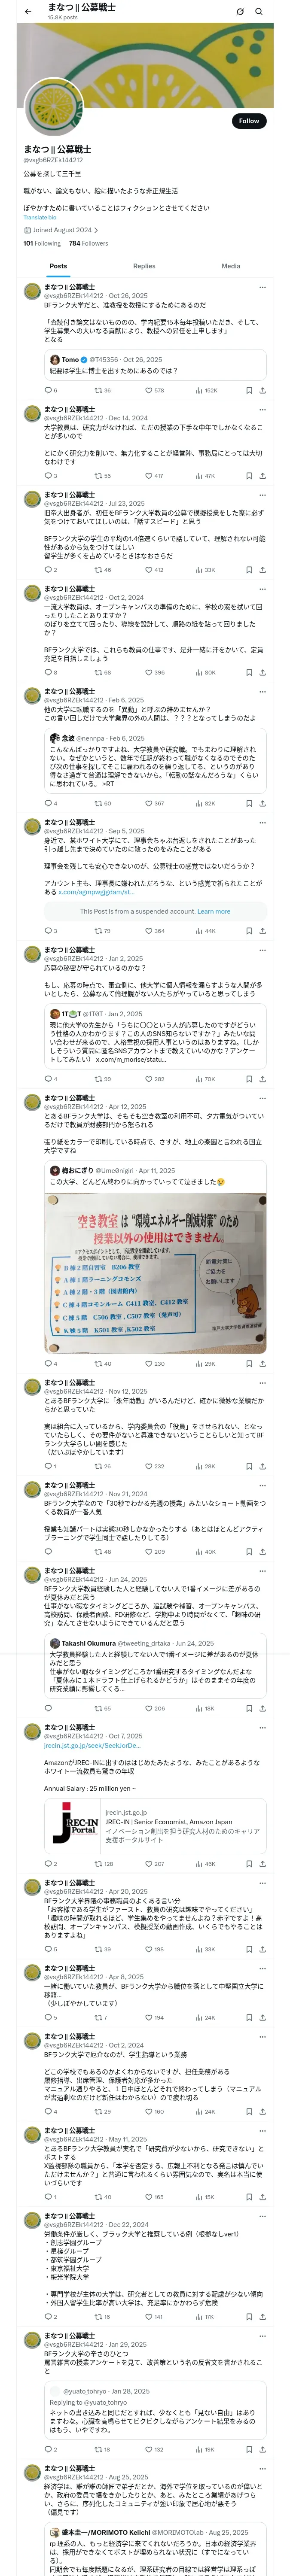The height and width of the screenshot is (2576, 290).
Task: Click the Grok icon beside search
Action: [x=240, y=12]
